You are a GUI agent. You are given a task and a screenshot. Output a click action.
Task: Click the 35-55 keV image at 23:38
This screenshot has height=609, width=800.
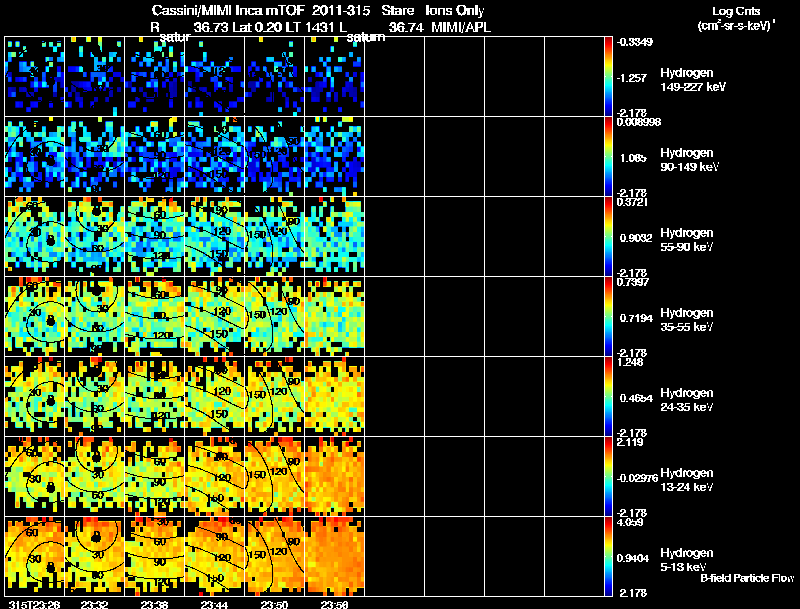tap(154, 317)
